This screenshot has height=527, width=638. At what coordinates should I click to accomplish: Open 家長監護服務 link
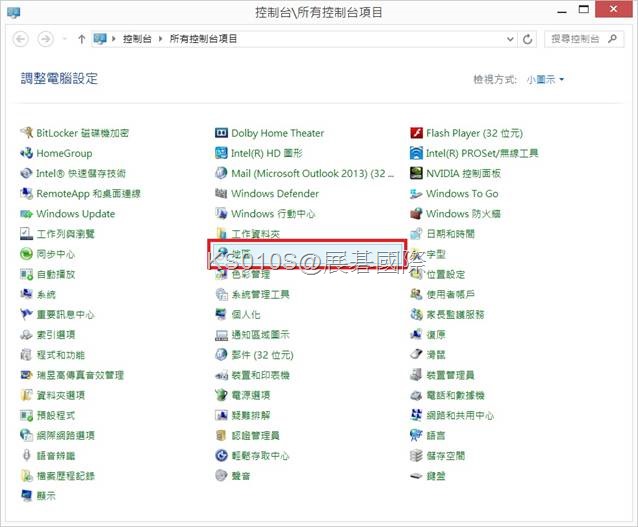point(455,315)
